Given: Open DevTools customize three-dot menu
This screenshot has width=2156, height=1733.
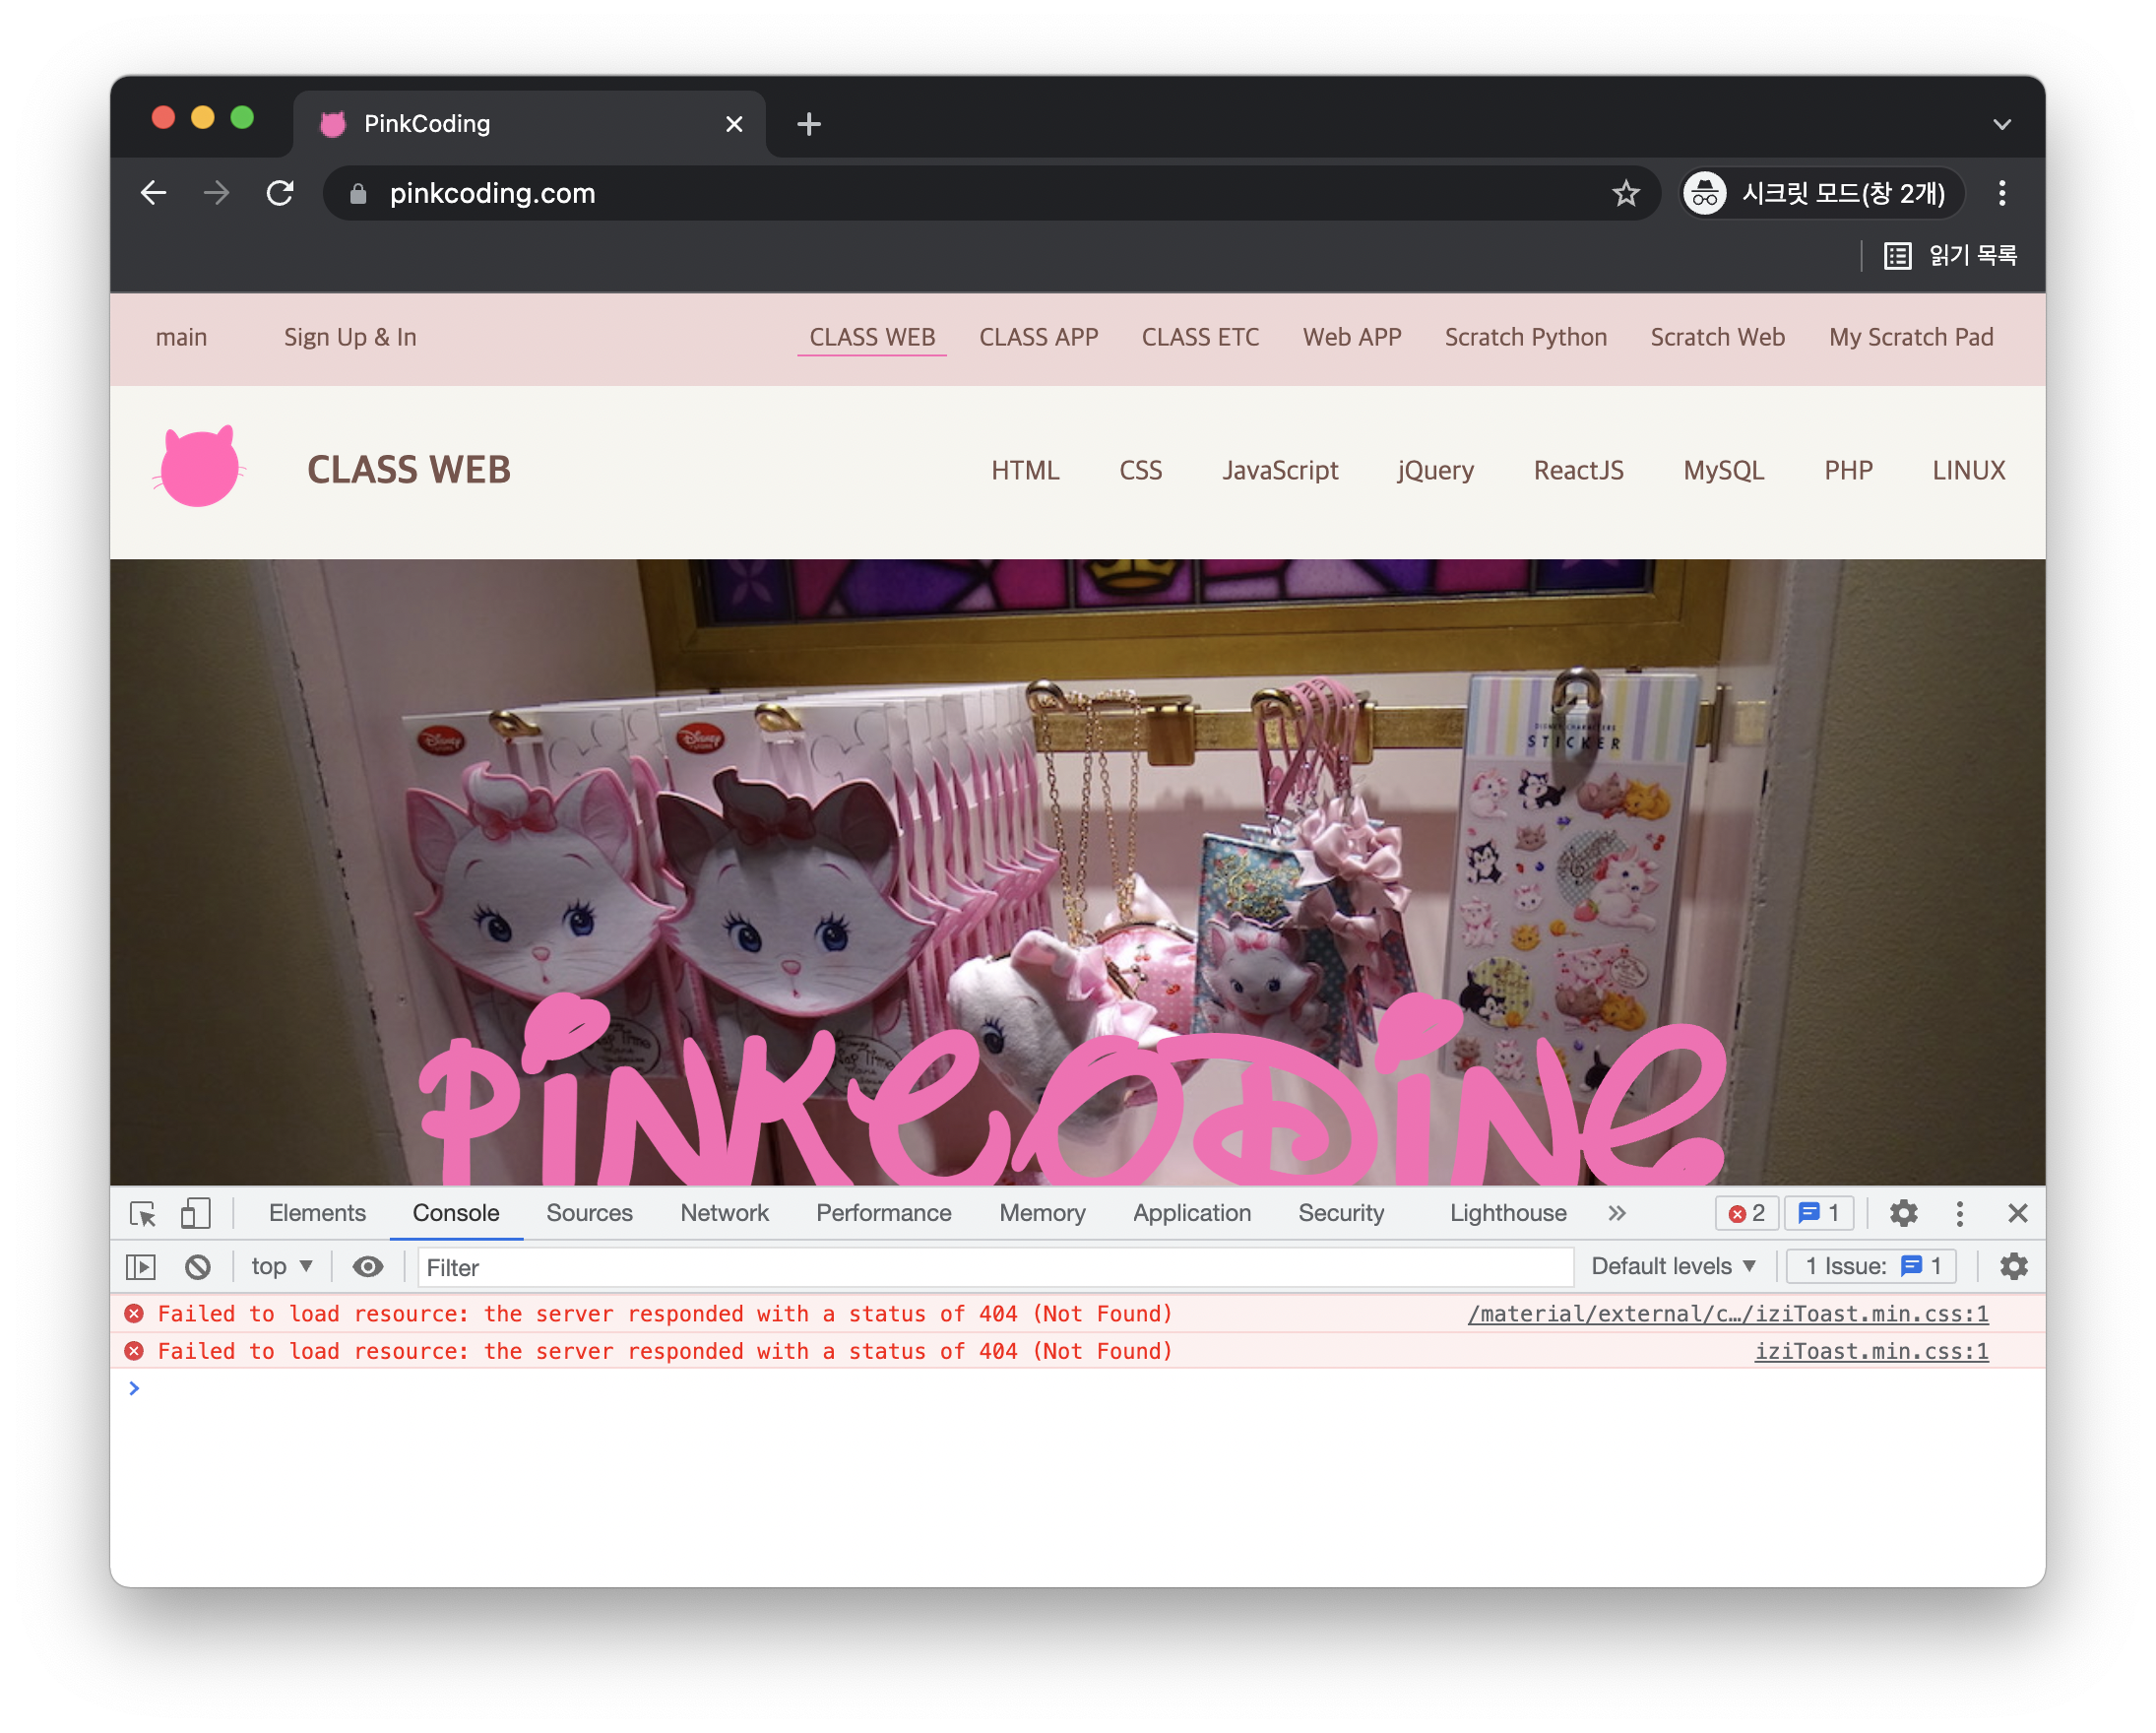Looking at the screenshot, I should pyautogui.click(x=1959, y=1213).
